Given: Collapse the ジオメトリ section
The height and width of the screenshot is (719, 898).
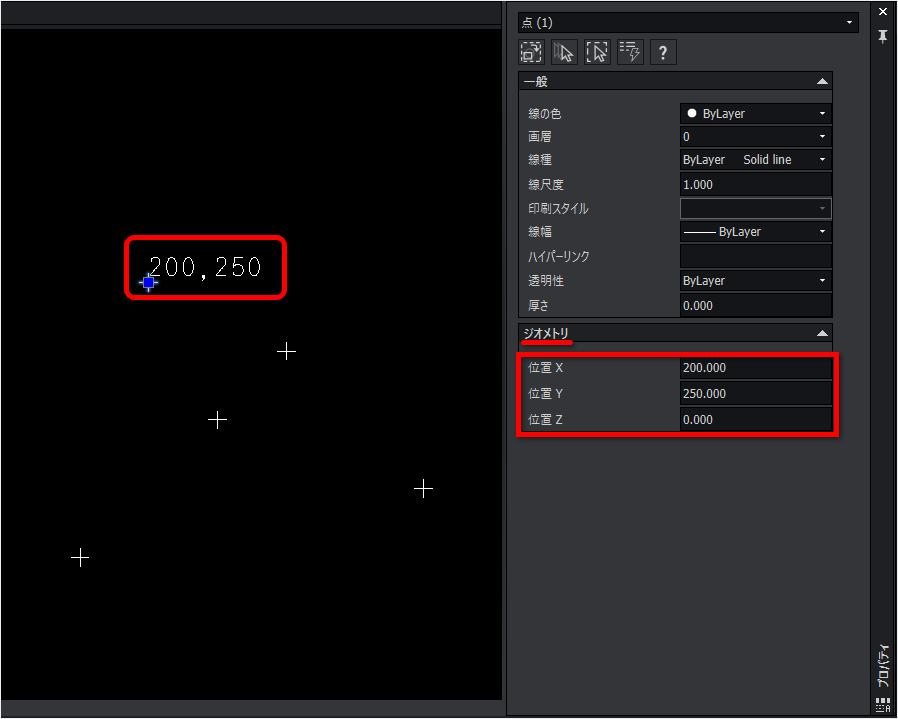Looking at the screenshot, I should [x=821, y=333].
